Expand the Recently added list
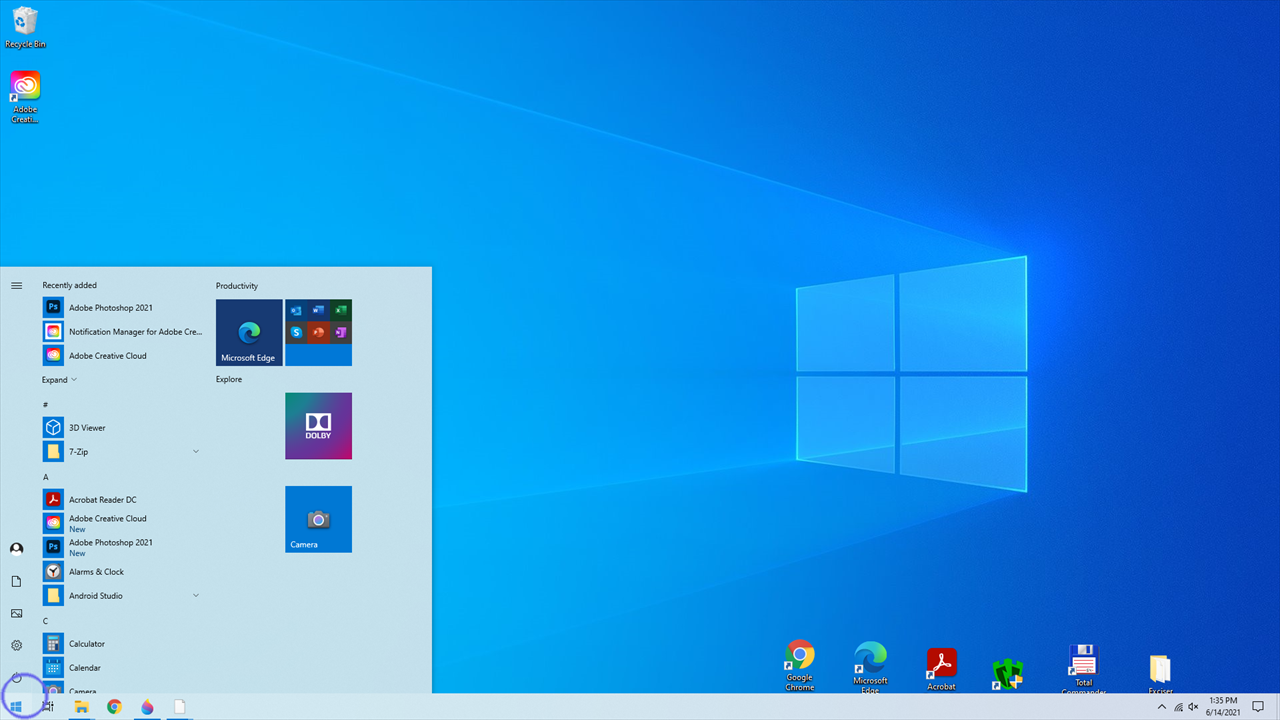 tap(59, 380)
